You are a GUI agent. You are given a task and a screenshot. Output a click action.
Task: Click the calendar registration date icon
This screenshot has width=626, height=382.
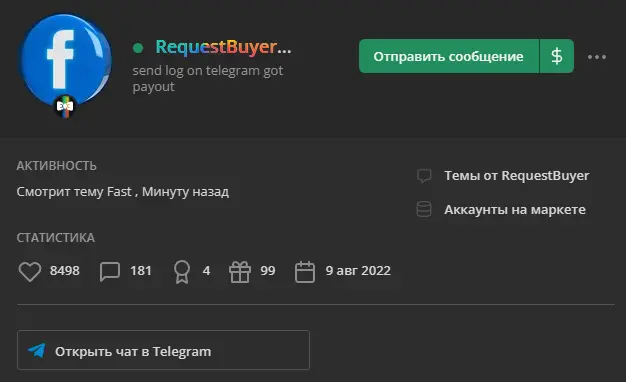(x=305, y=272)
